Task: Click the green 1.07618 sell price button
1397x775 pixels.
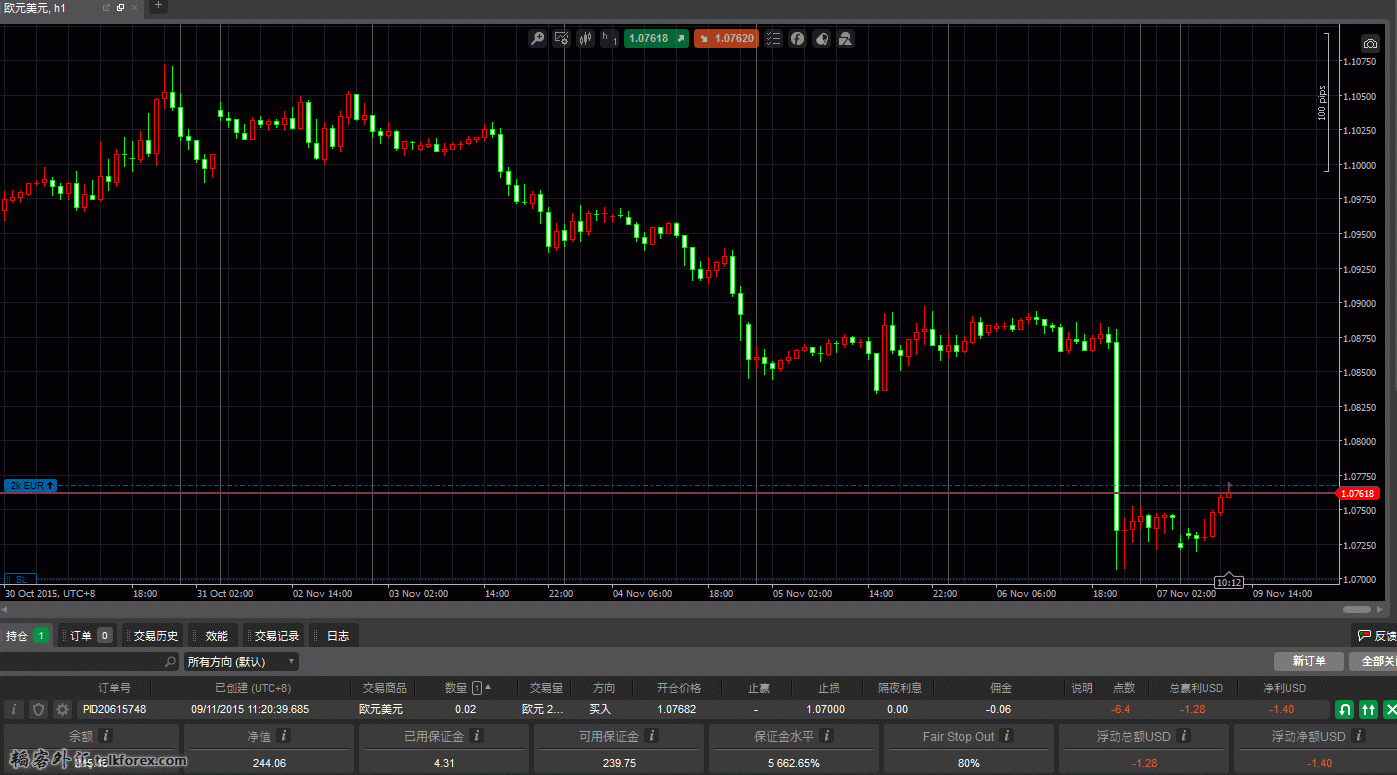Action: click(x=656, y=39)
